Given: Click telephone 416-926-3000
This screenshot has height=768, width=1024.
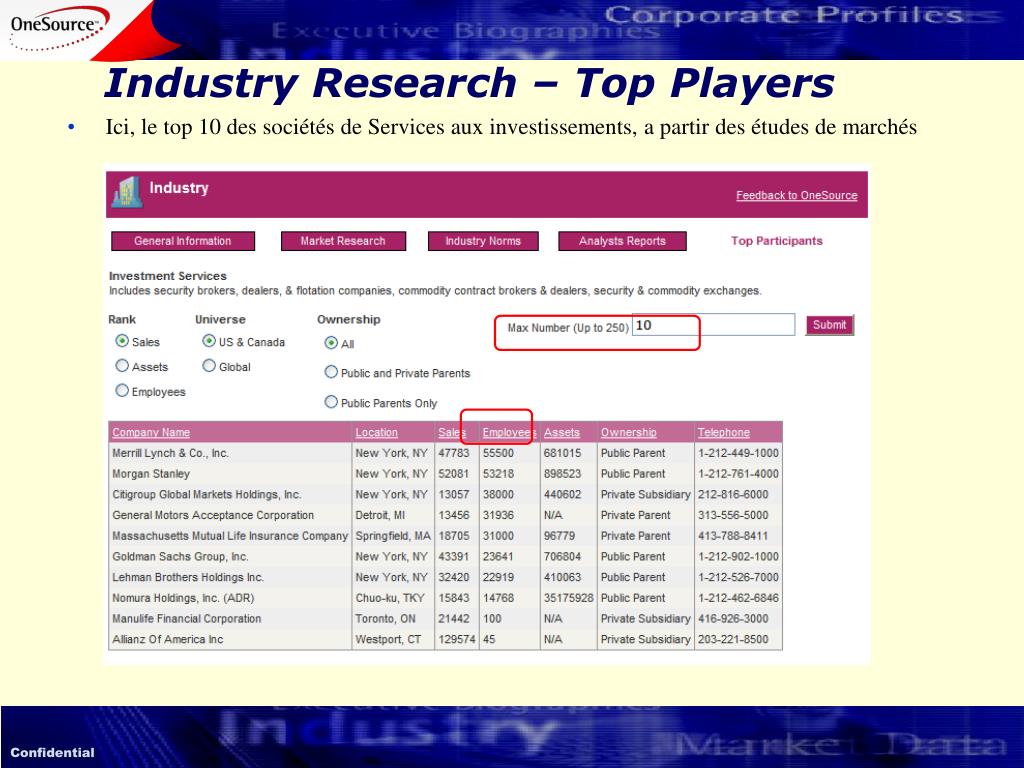Looking at the screenshot, I should (733, 619).
